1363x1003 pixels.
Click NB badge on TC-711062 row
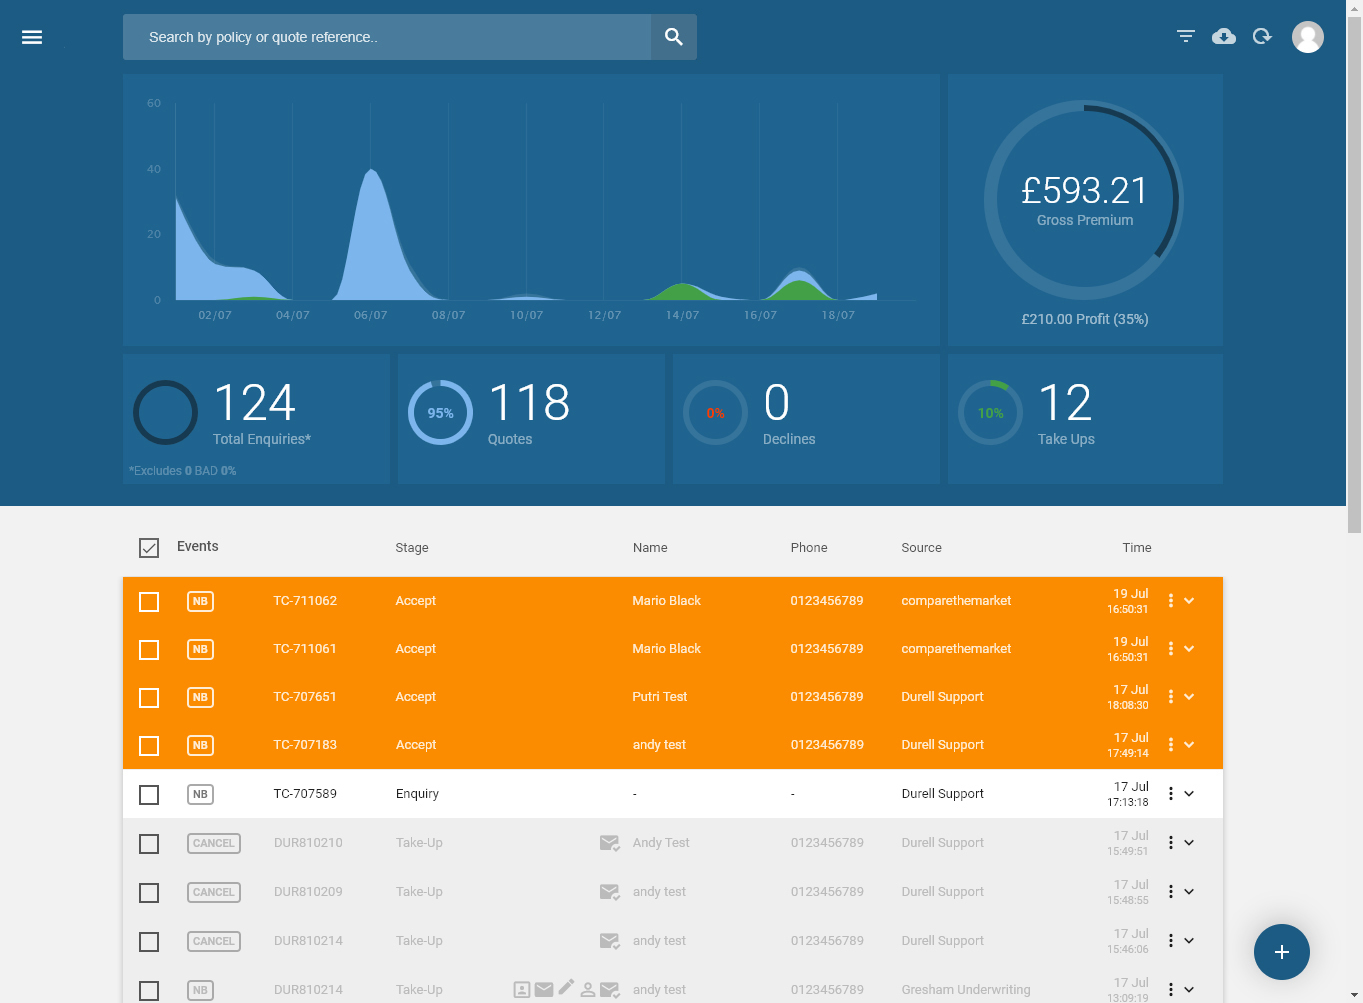(200, 601)
